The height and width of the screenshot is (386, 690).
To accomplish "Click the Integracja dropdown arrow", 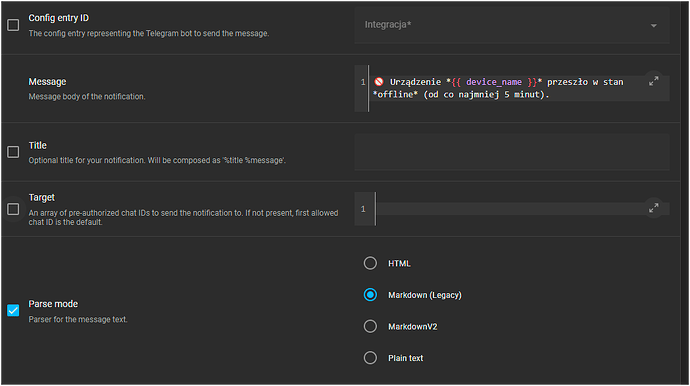I will coord(653,26).
